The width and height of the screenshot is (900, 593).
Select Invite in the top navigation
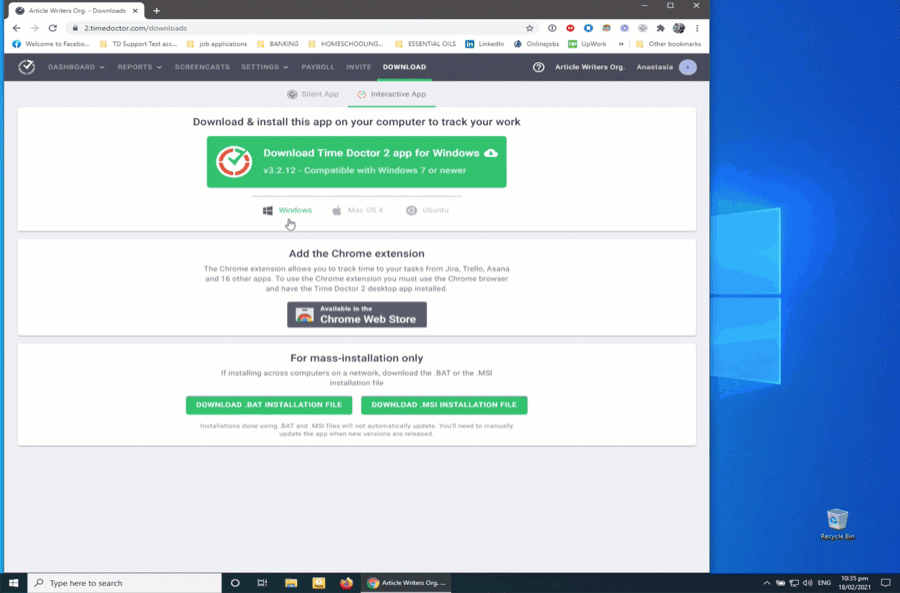coord(358,67)
